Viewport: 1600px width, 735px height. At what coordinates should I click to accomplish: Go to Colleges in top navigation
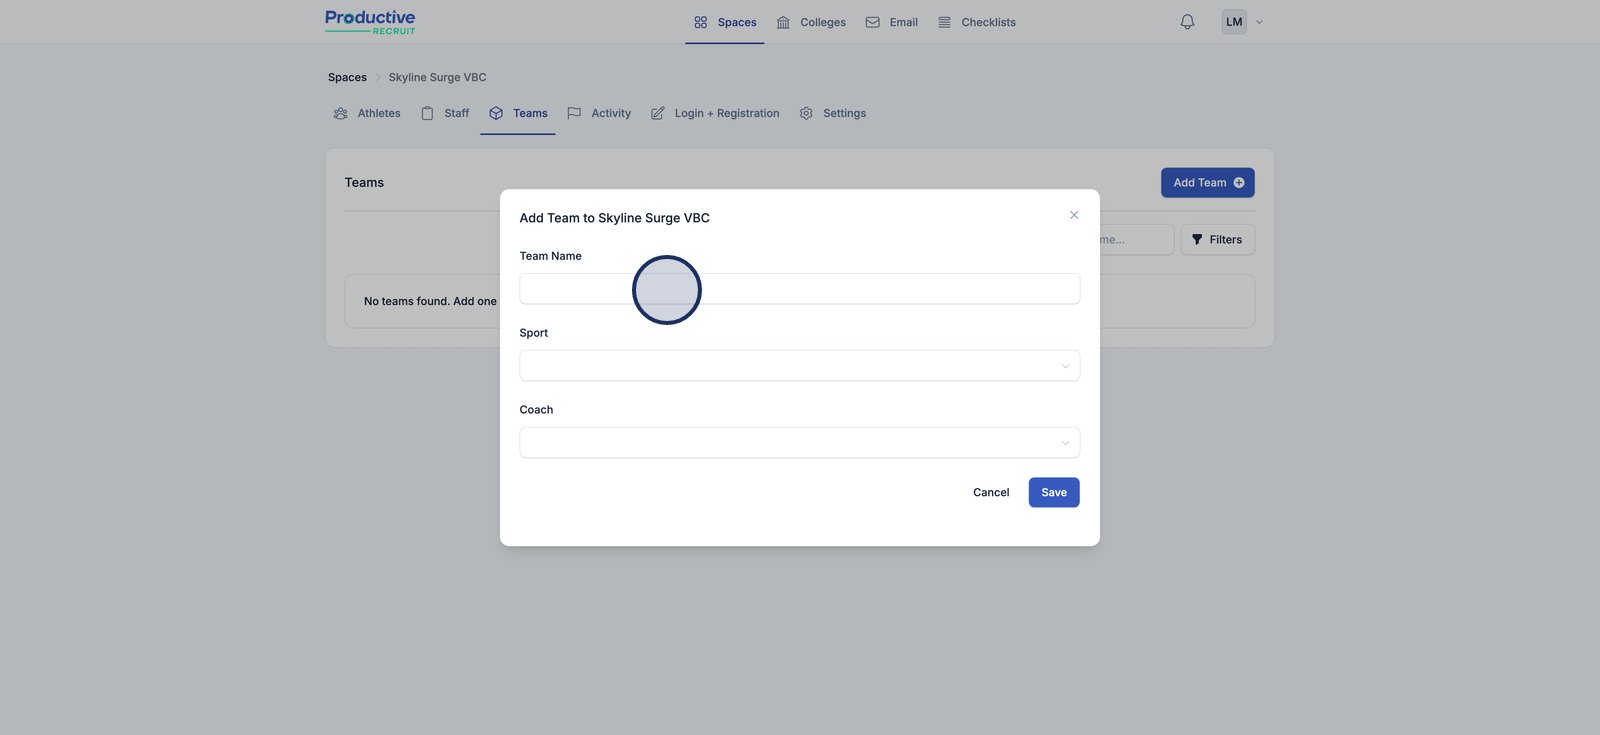pyautogui.click(x=811, y=22)
